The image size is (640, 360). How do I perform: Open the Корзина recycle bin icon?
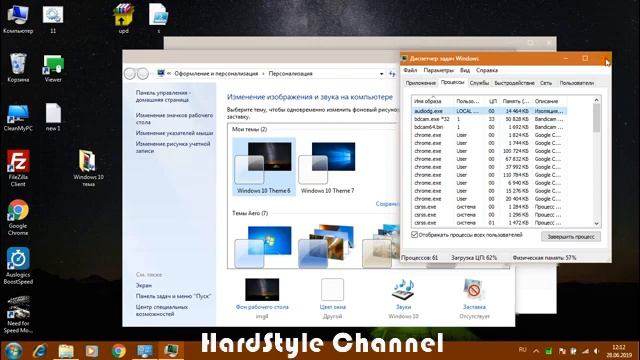tap(18, 68)
